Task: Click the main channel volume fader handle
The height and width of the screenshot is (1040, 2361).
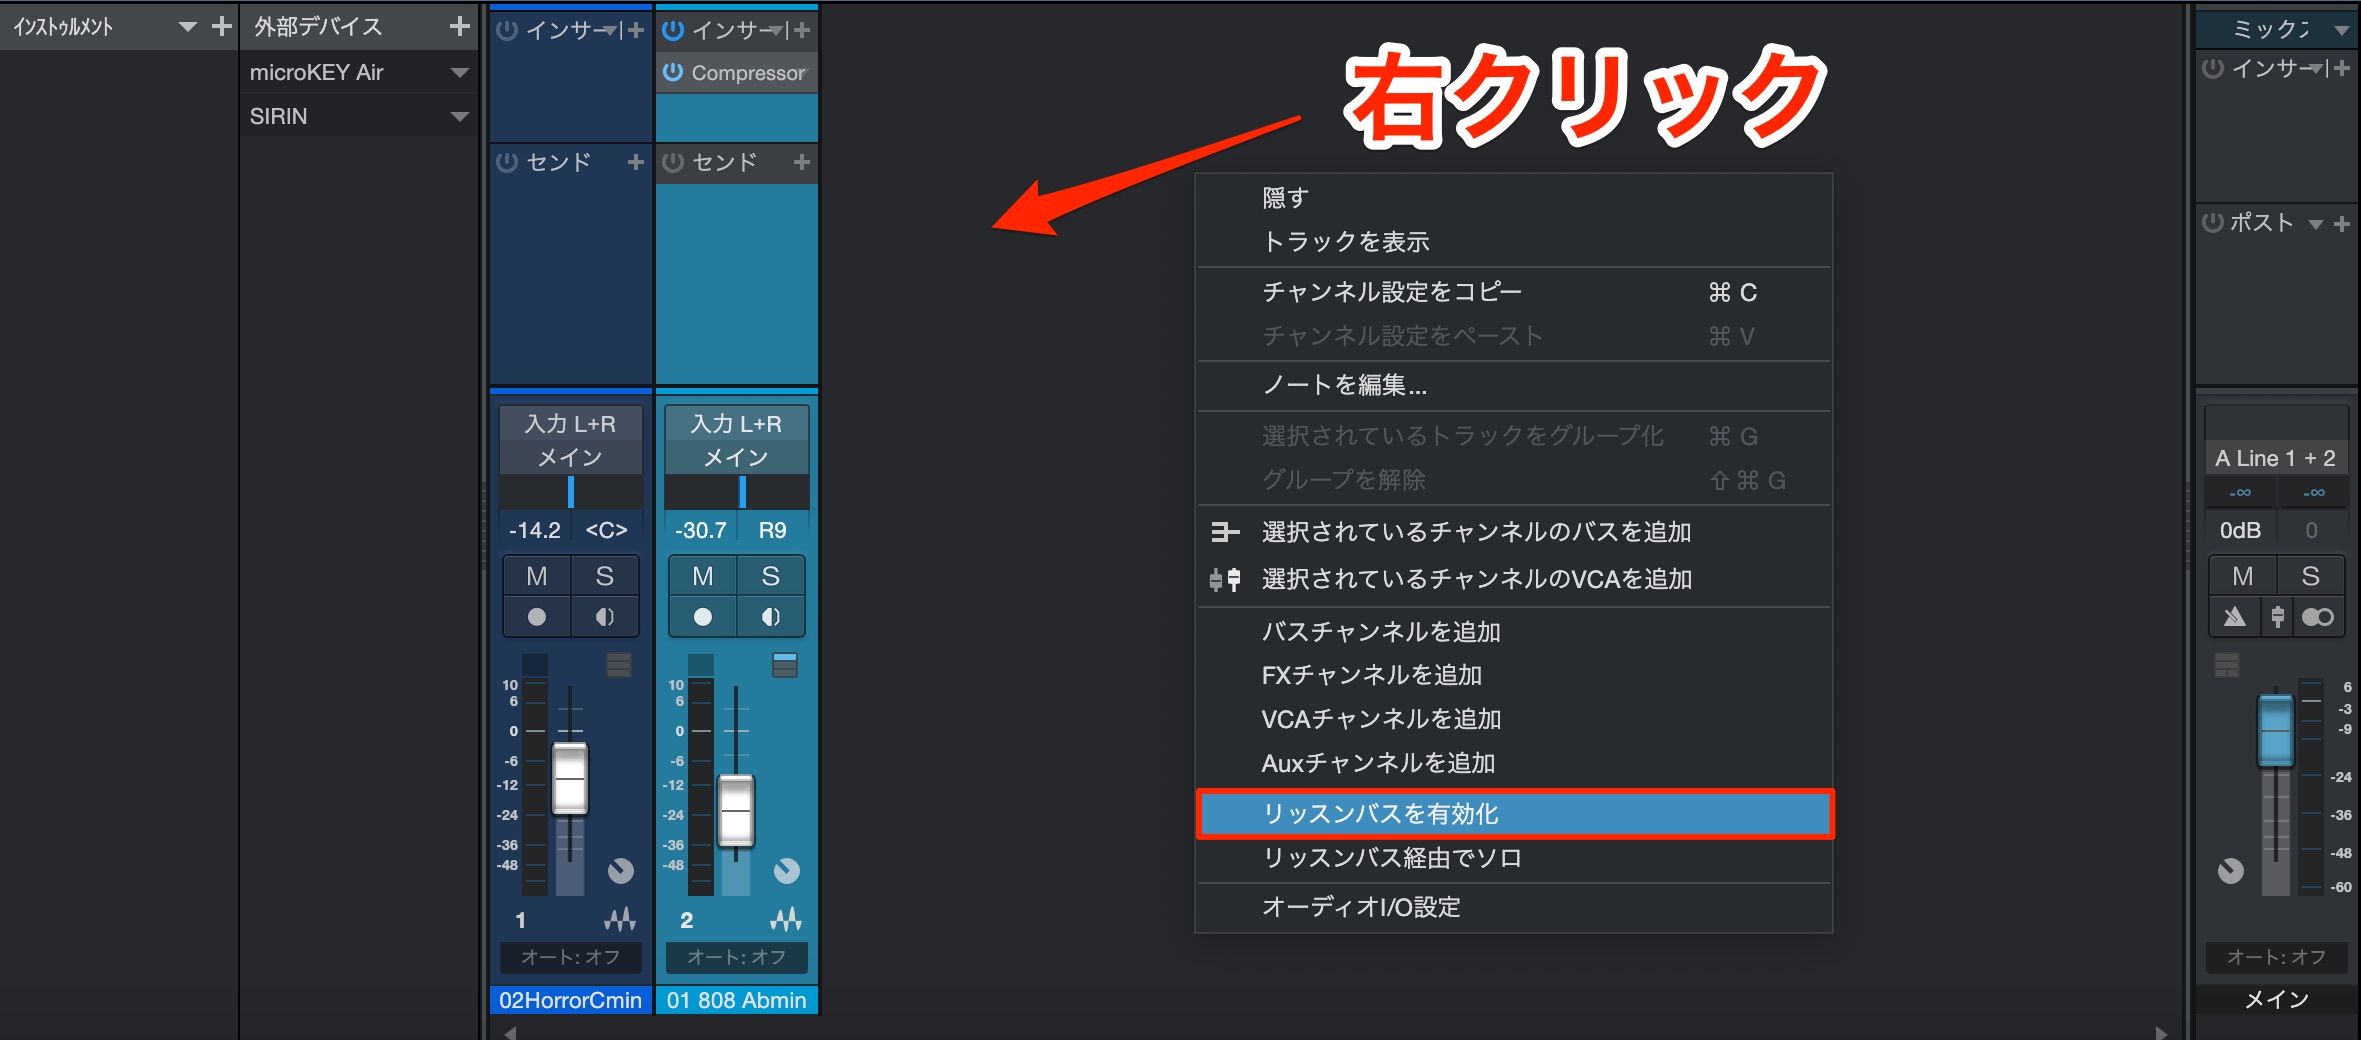Action: point(2276,730)
